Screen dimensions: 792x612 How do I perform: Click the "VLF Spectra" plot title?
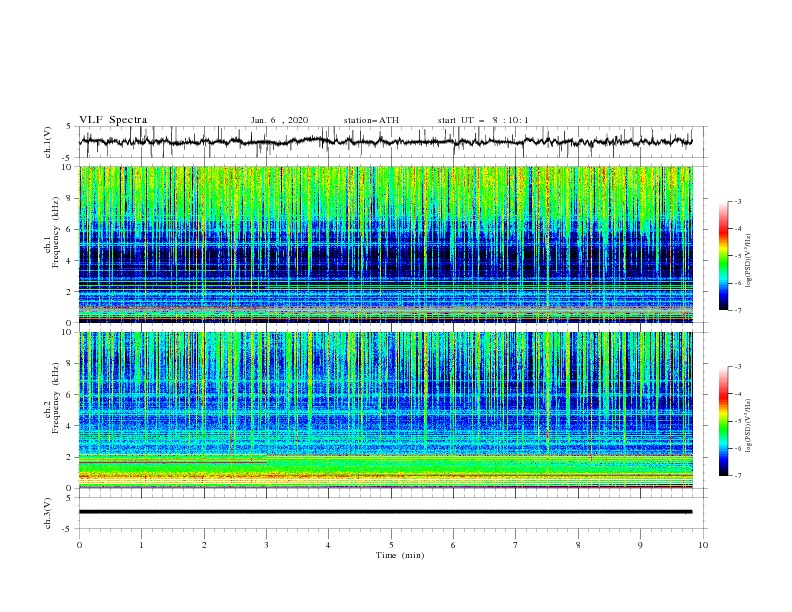[113, 120]
